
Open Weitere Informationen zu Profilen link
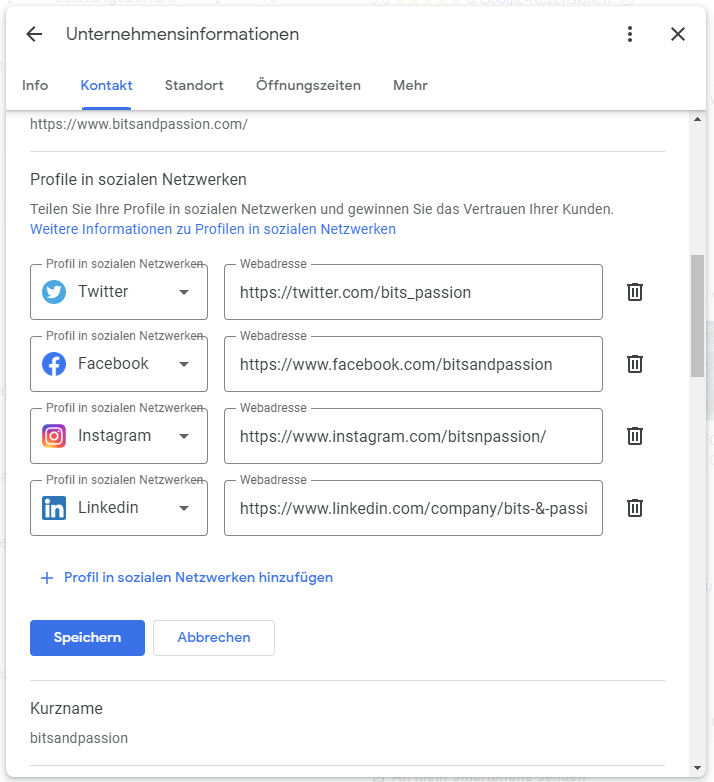pyautogui.click(x=213, y=229)
